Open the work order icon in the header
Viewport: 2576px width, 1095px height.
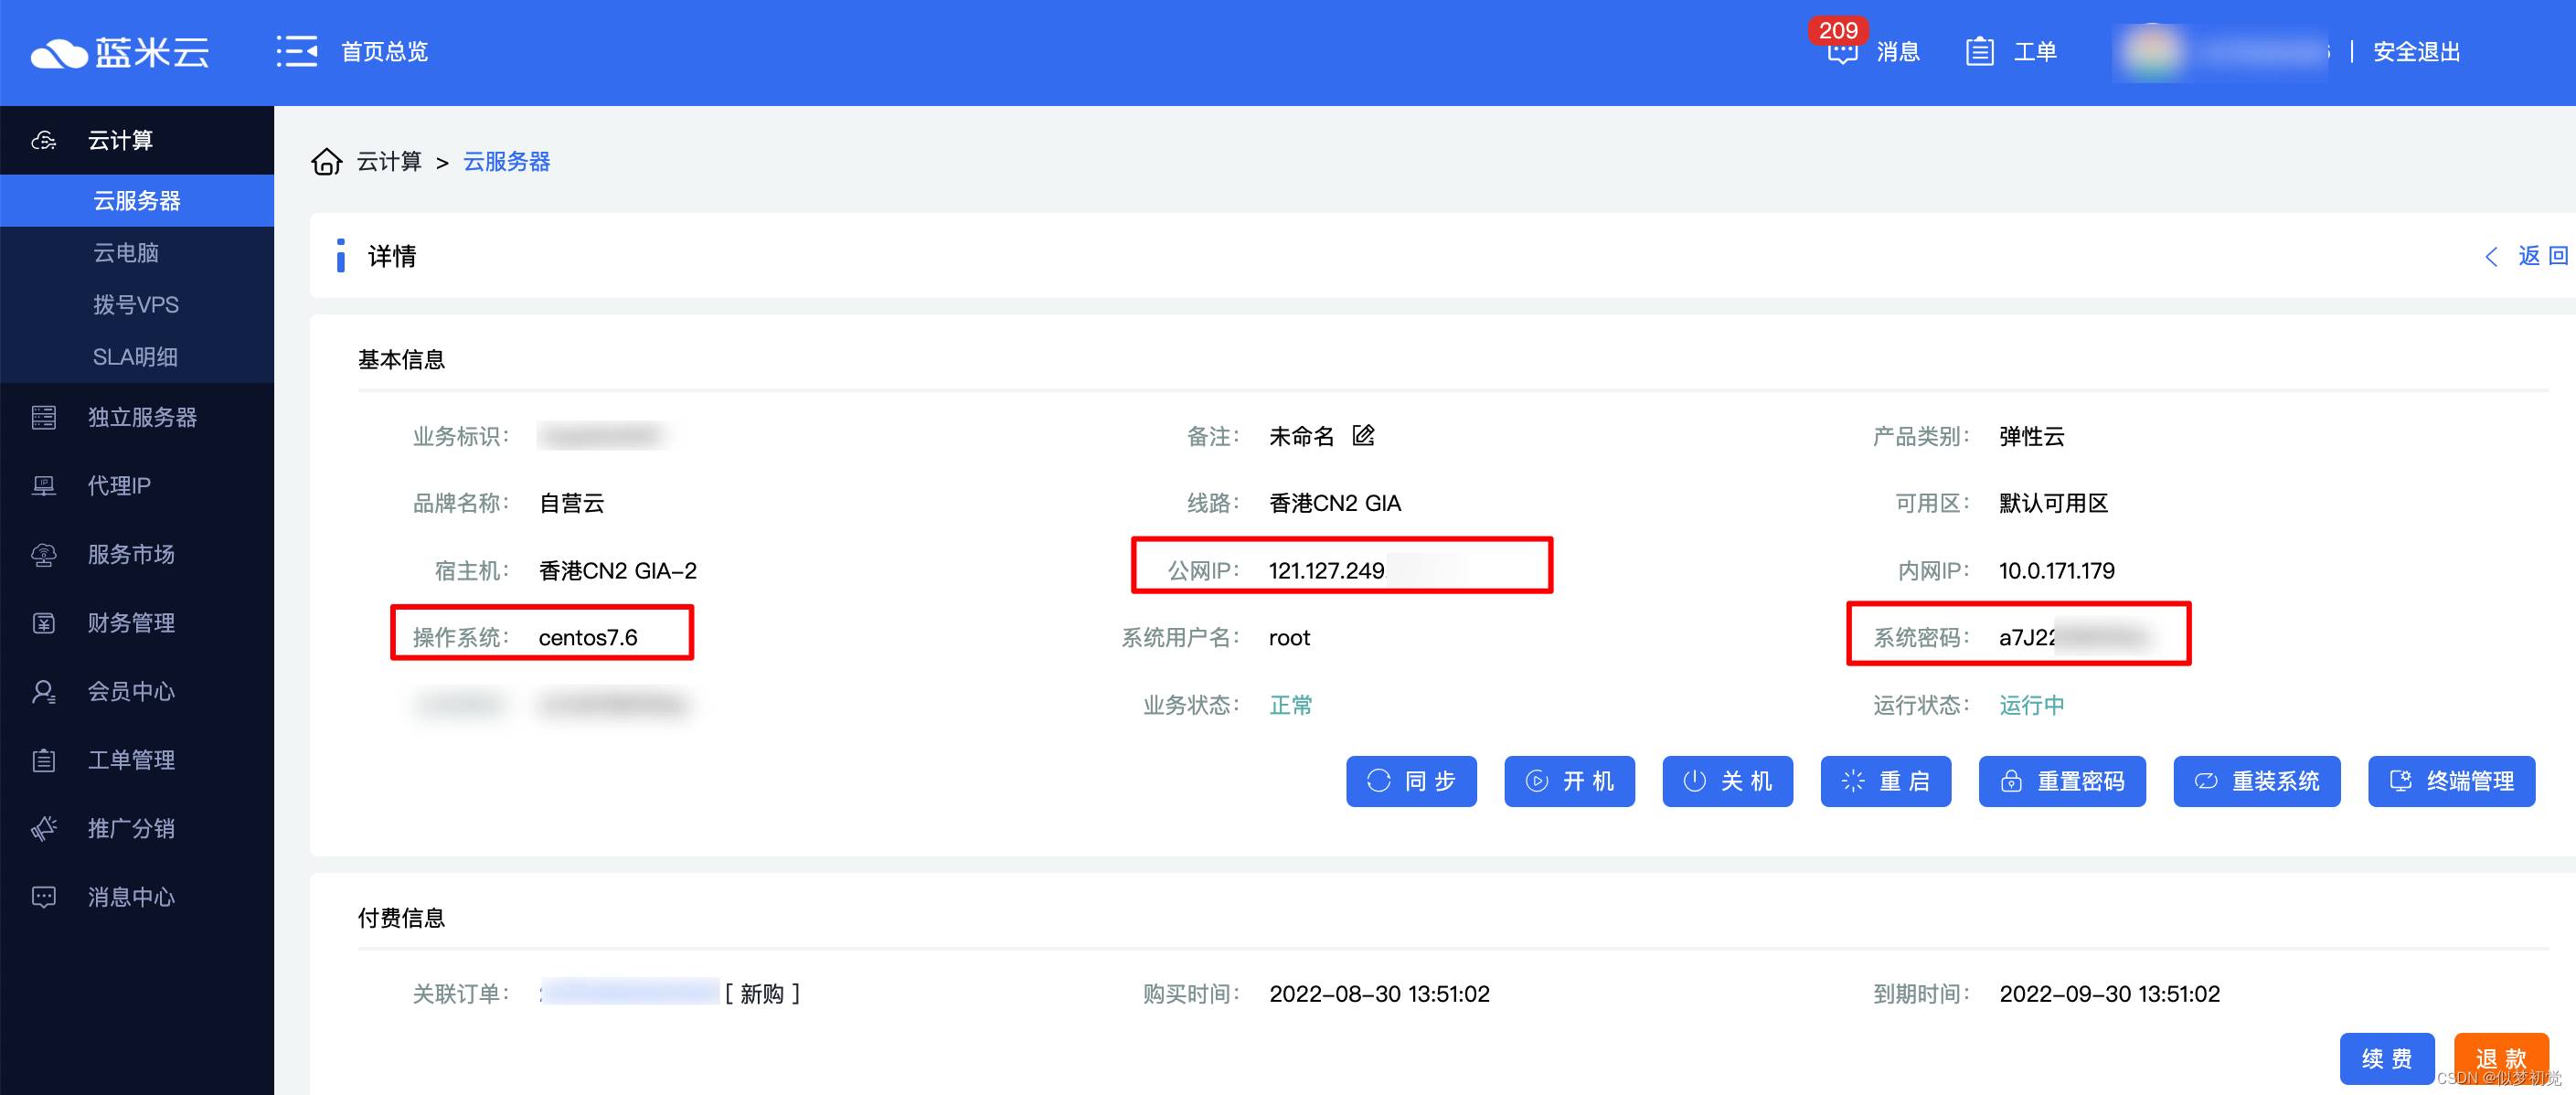pos(1979,51)
